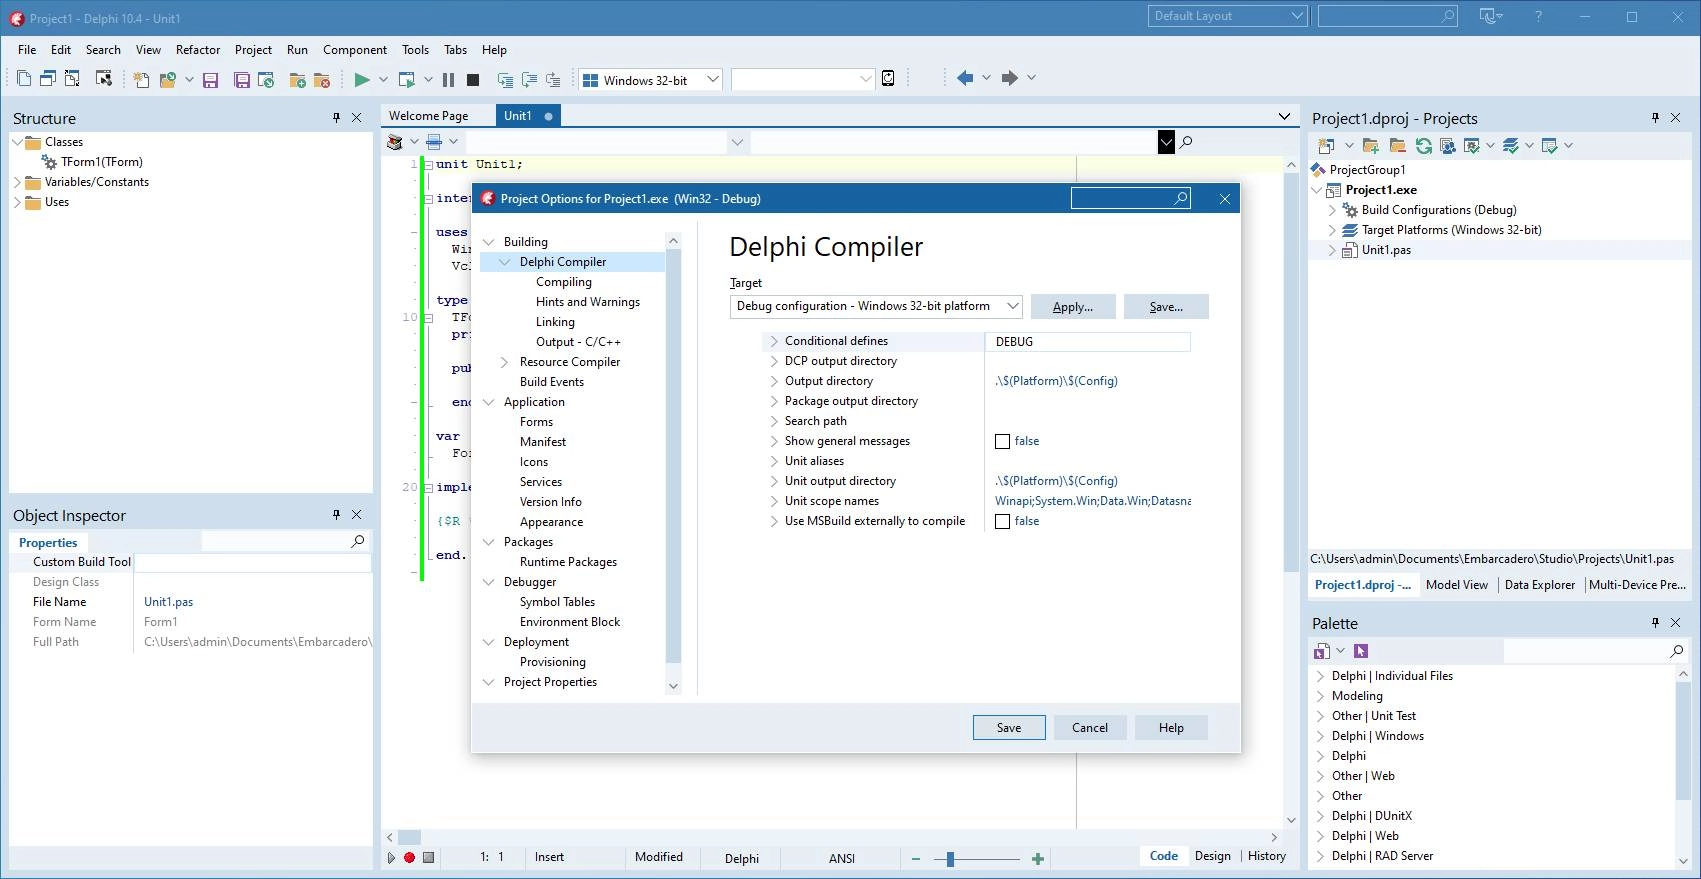Open the Project menu
This screenshot has height=879, width=1701.
coord(253,50)
